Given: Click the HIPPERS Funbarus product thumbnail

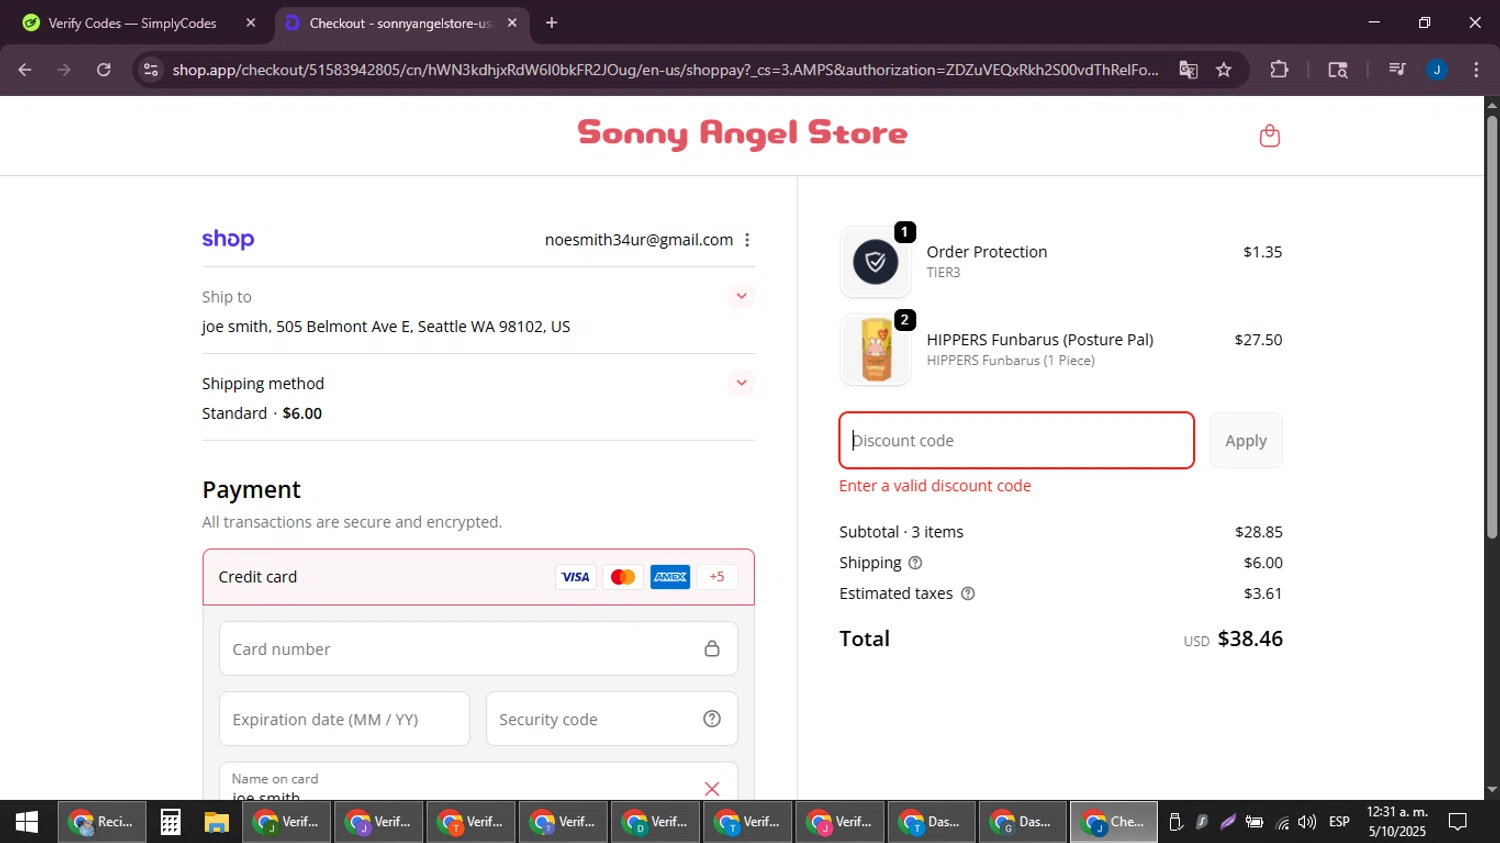Looking at the screenshot, I should [x=875, y=350].
